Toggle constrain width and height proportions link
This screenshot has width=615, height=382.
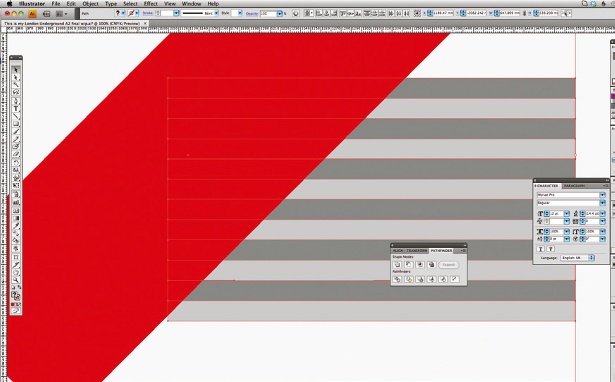point(524,13)
